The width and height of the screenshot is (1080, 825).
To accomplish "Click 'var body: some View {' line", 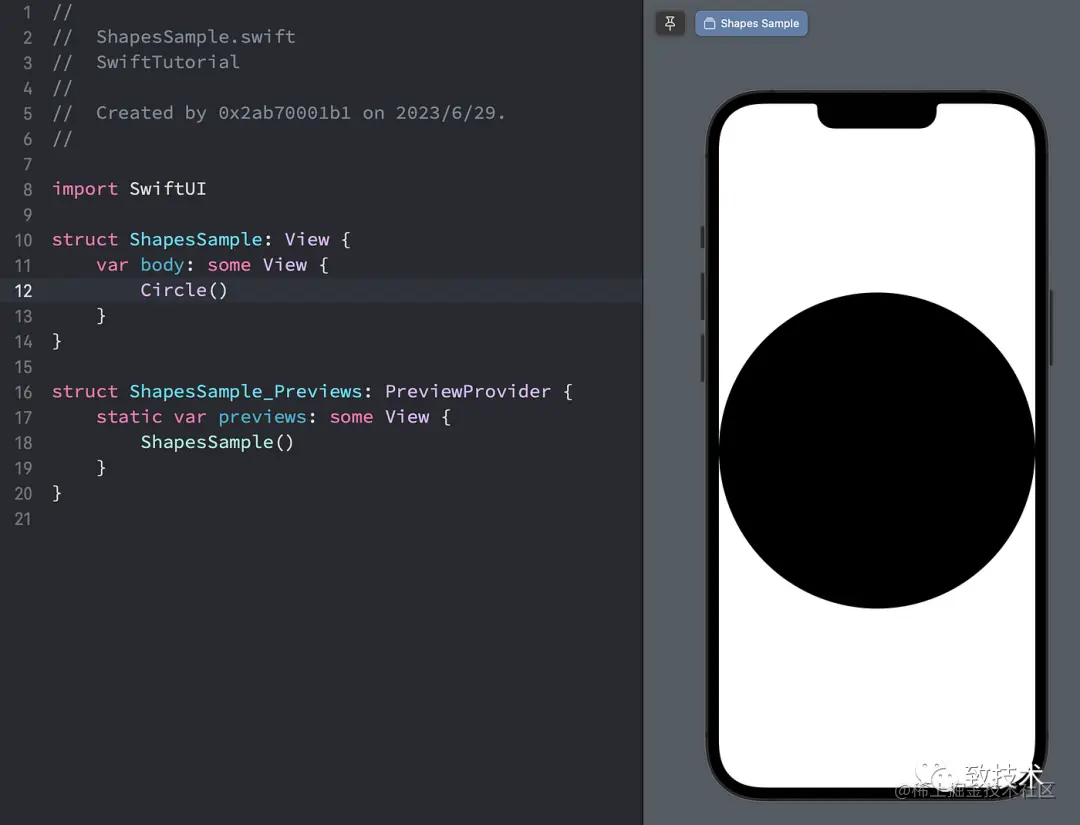I will click(212, 265).
